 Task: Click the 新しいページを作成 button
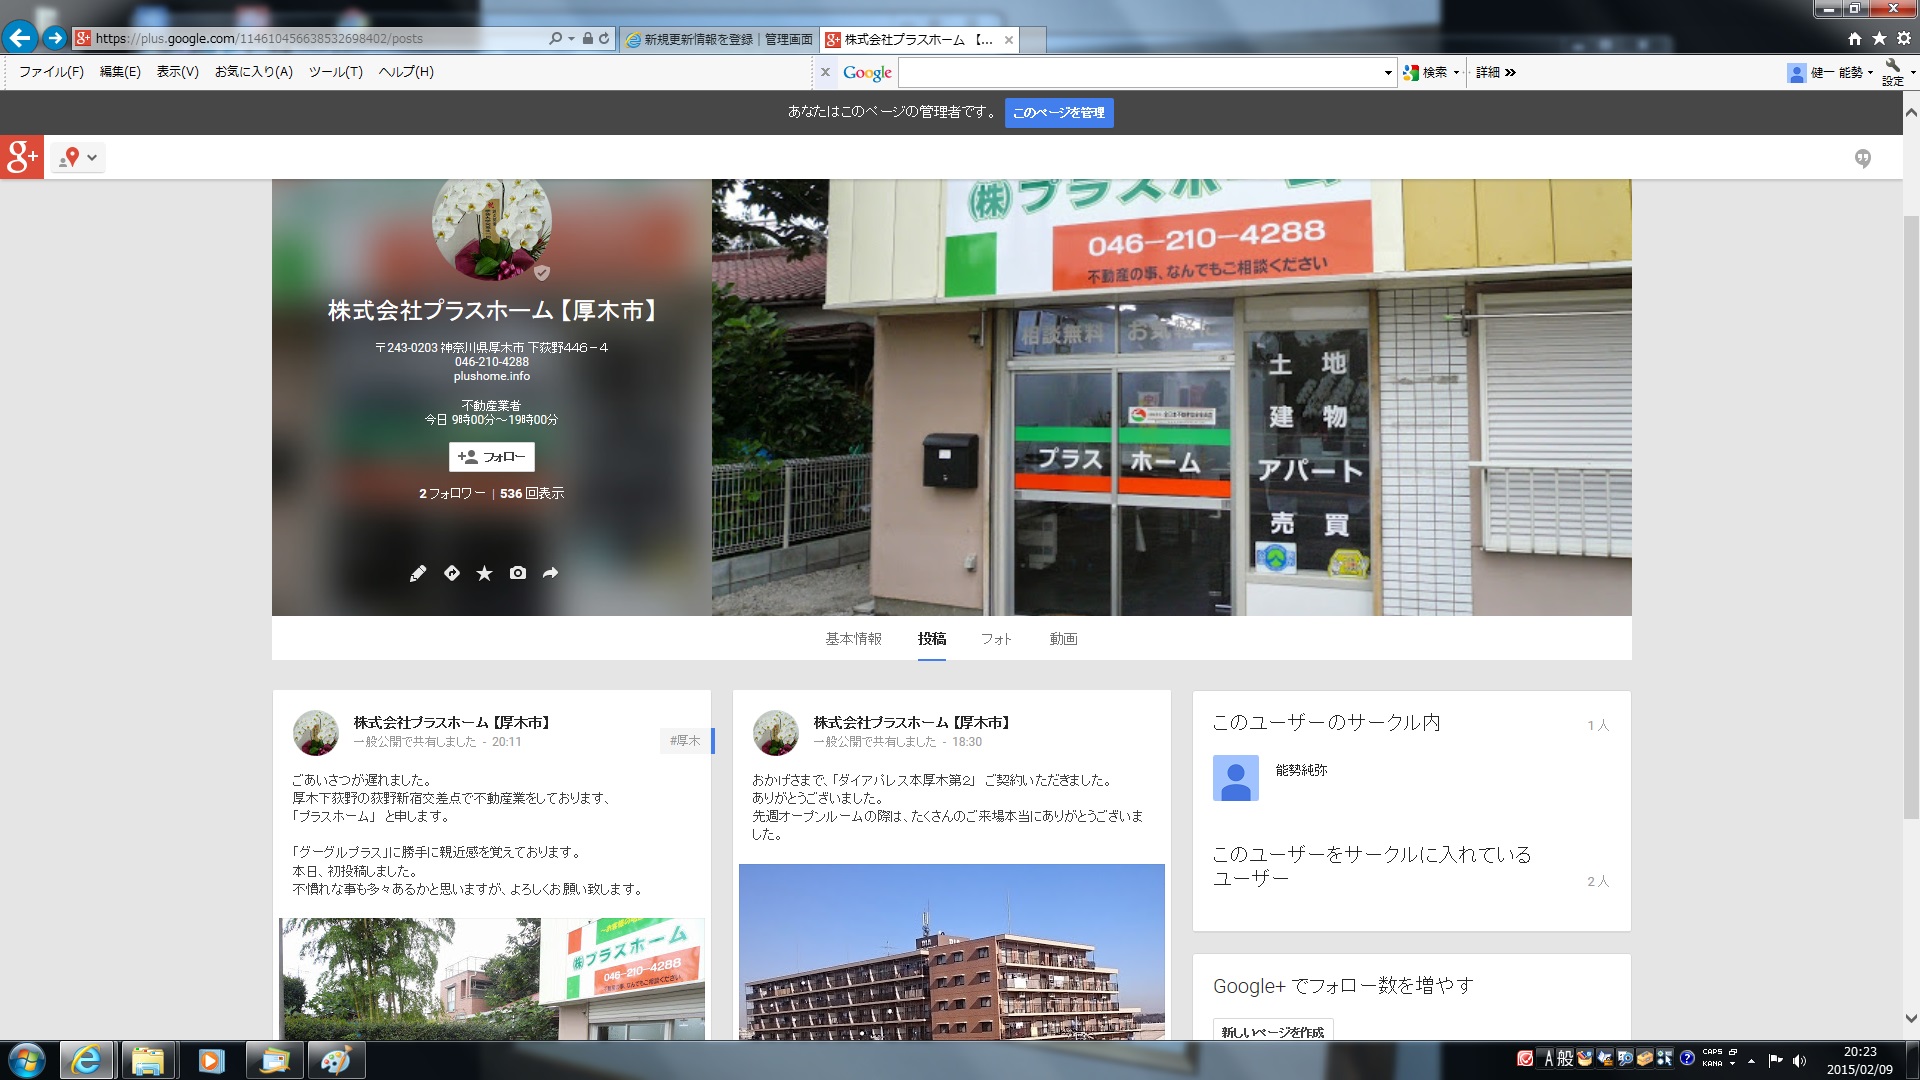(x=1272, y=1031)
